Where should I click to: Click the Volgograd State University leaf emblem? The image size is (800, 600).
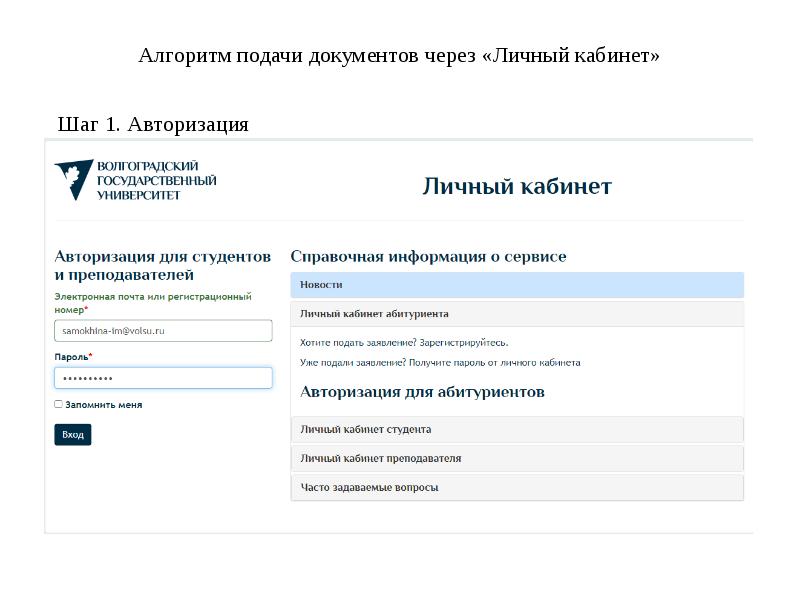pyautogui.click(x=73, y=179)
